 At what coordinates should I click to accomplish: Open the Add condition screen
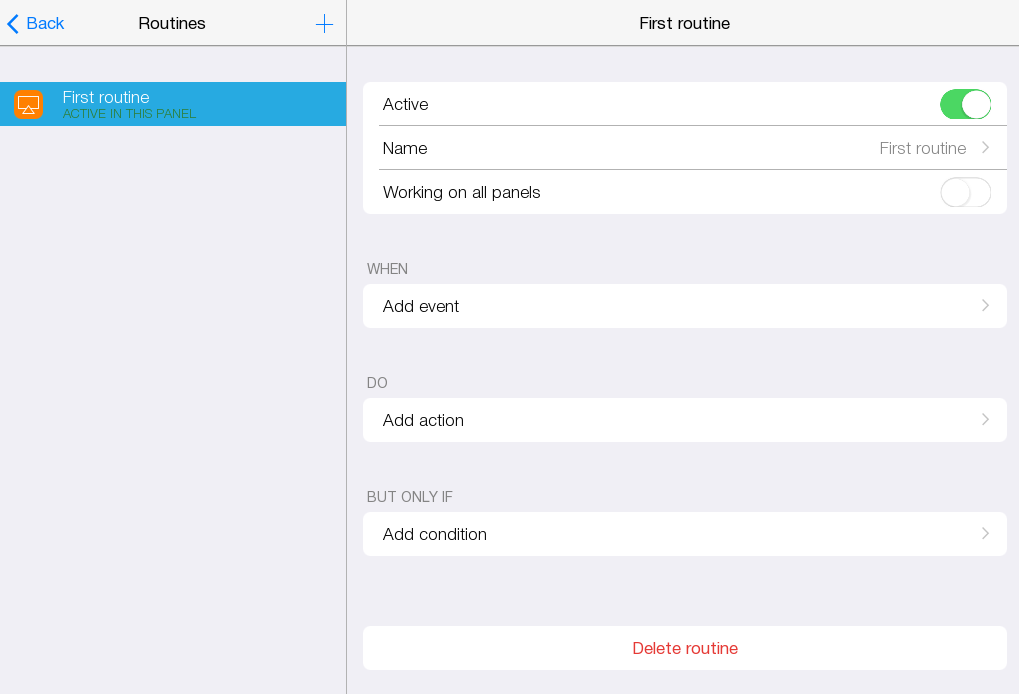click(x=684, y=534)
